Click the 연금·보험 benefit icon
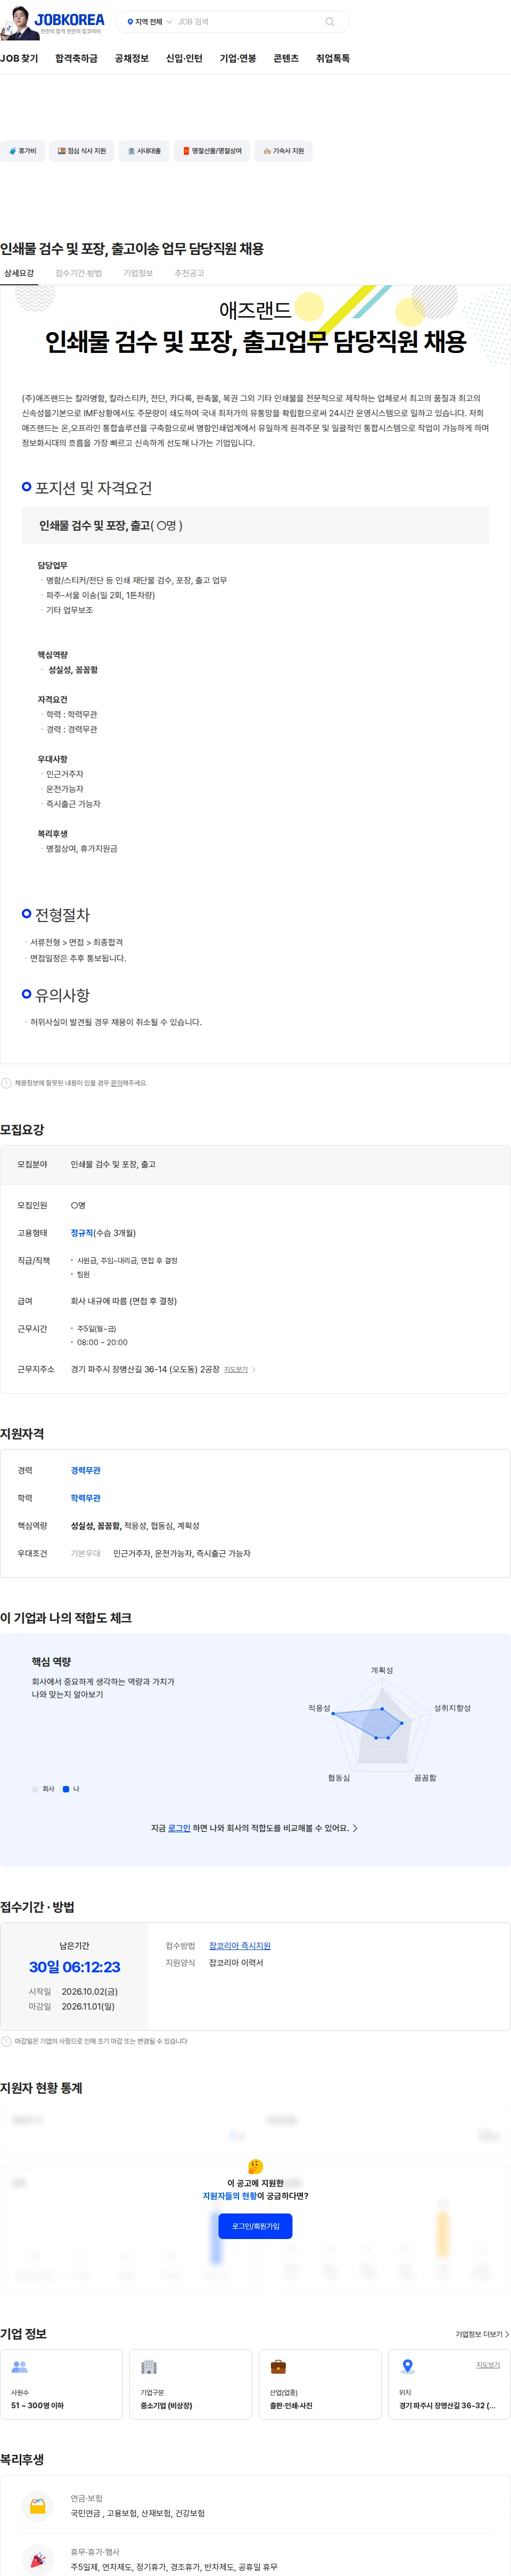Image resolution: width=511 pixels, height=2576 pixels. [x=38, y=2506]
